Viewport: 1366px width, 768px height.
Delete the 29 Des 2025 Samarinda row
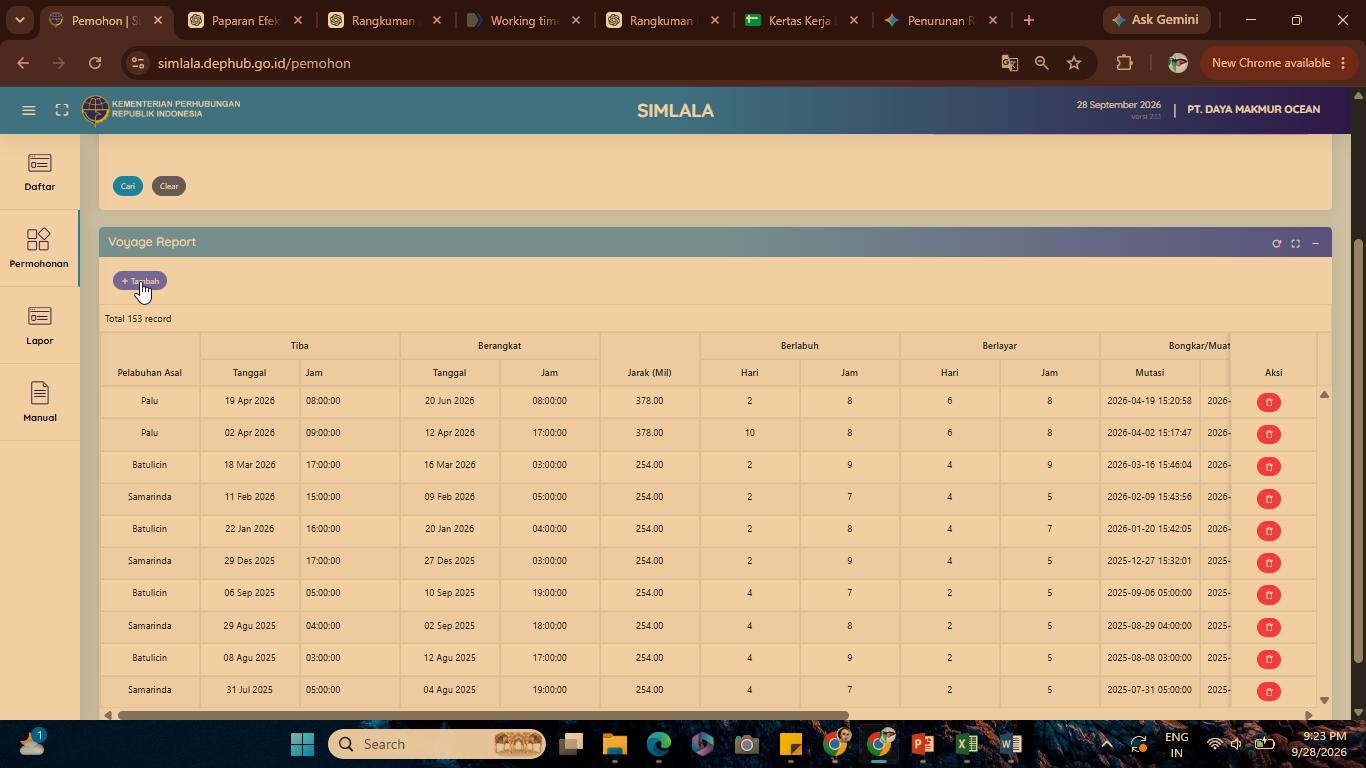click(x=1269, y=562)
